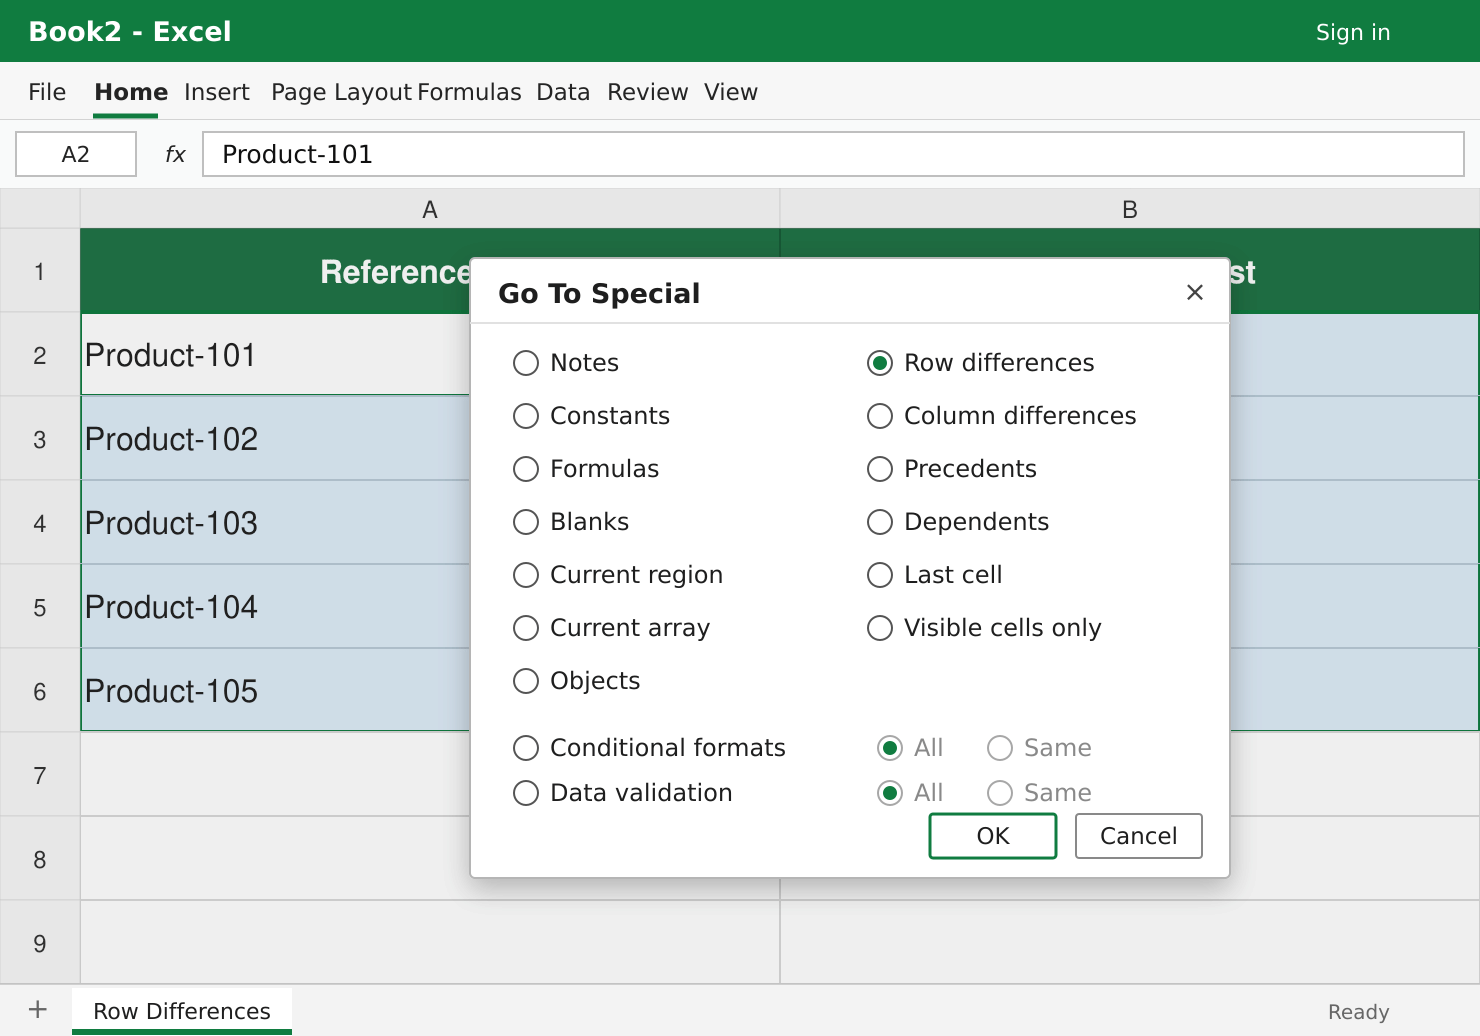
Task: Open the Data tab
Action: click(563, 92)
